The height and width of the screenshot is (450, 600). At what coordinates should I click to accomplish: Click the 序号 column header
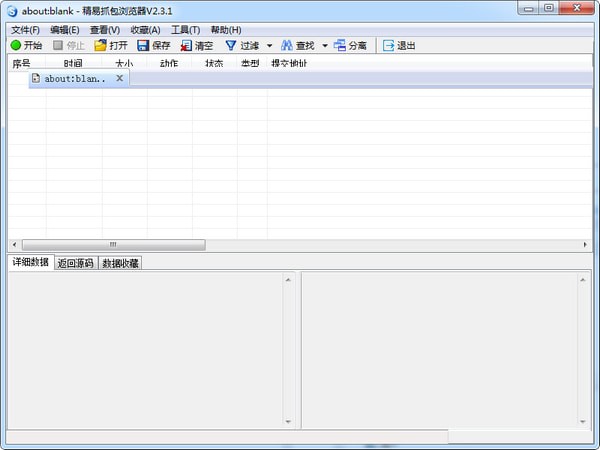[21, 63]
